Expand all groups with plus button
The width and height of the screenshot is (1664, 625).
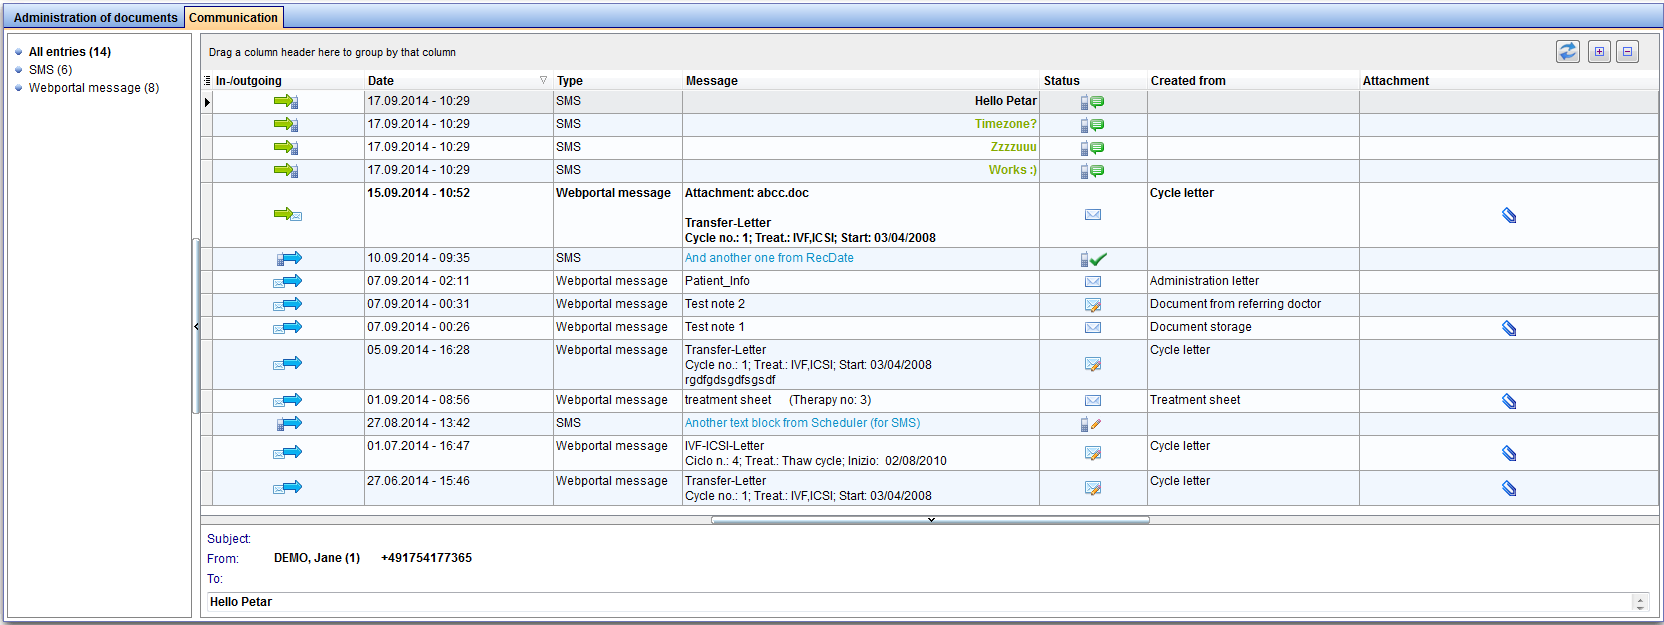coord(1599,52)
